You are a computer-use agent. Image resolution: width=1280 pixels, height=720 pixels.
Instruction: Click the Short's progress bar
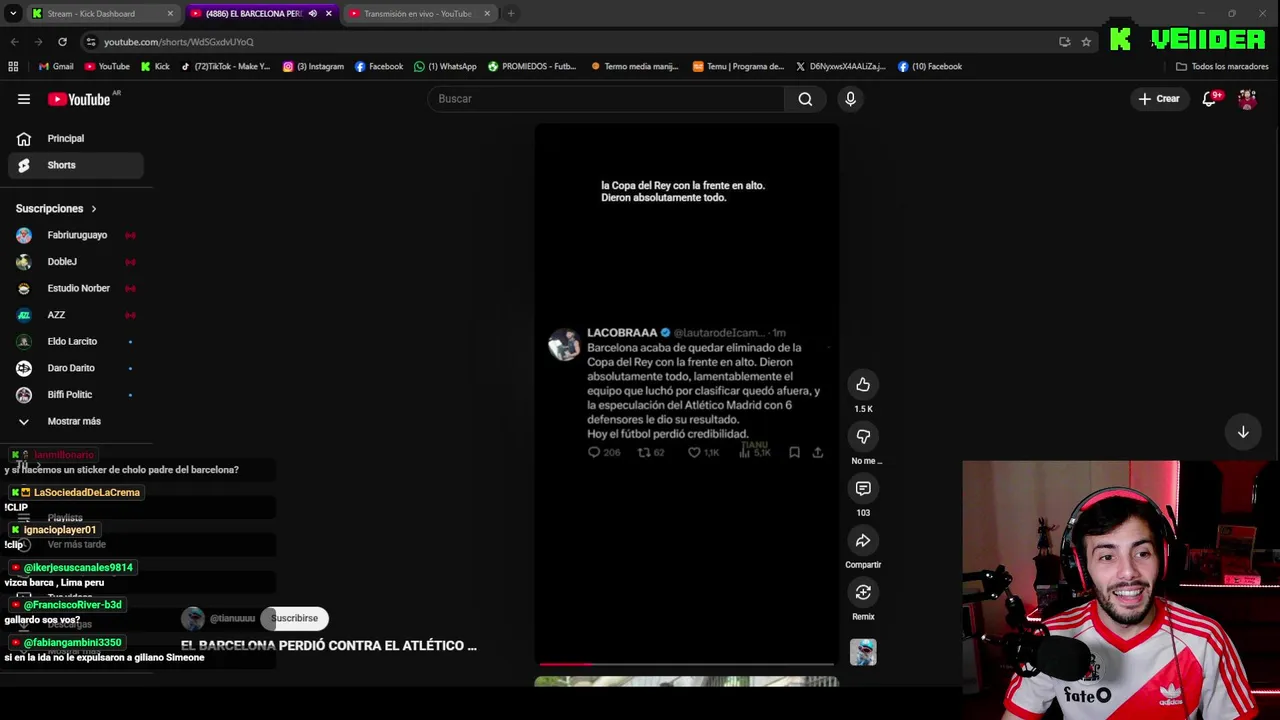click(x=686, y=664)
